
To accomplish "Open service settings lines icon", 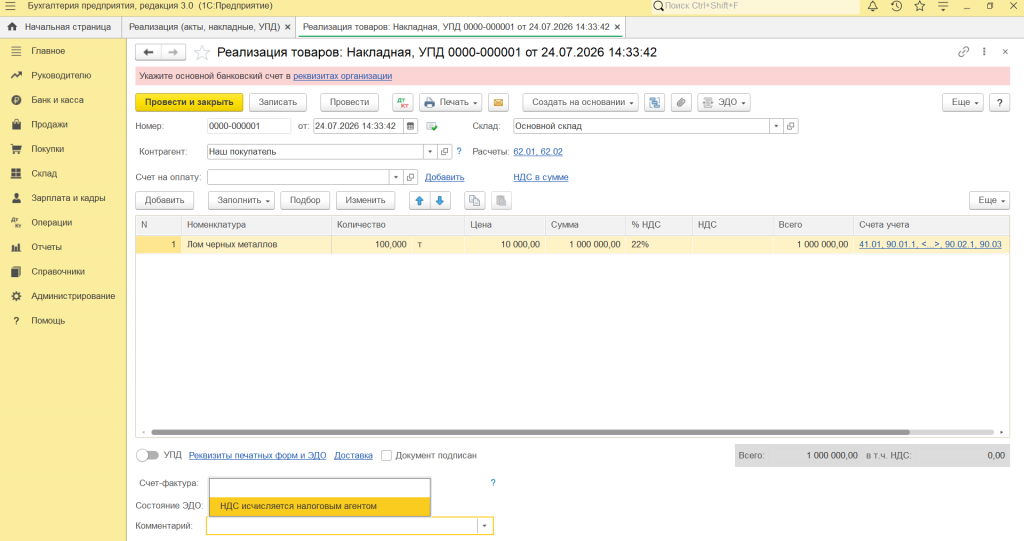I will click(x=943, y=6).
